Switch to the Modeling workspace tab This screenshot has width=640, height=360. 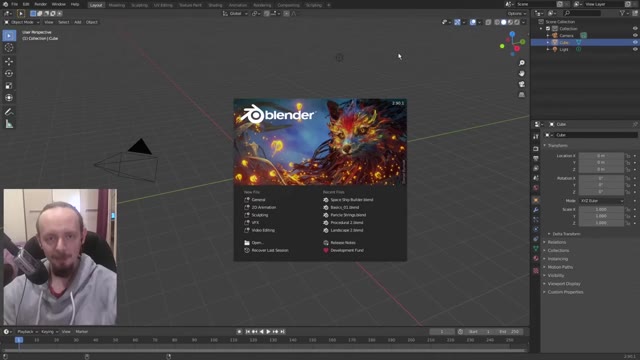coord(117,5)
